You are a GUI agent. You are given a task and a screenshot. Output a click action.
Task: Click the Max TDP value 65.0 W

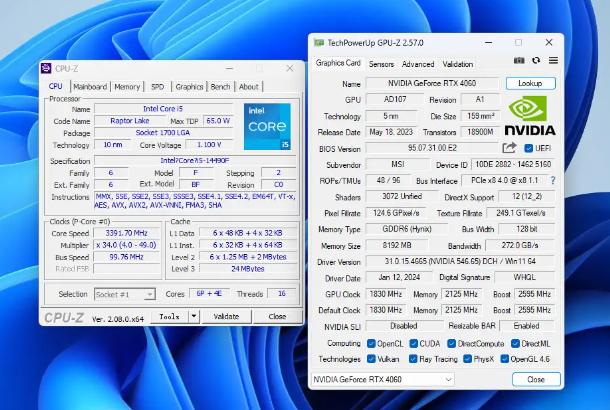tap(218, 121)
